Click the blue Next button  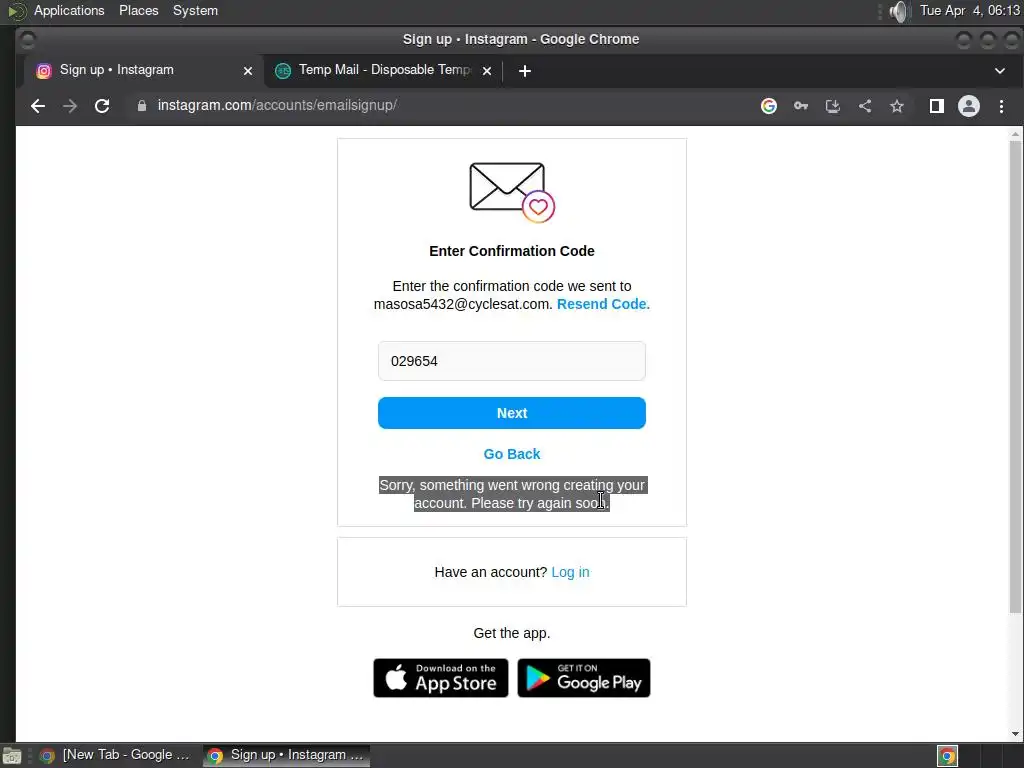coord(512,413)
